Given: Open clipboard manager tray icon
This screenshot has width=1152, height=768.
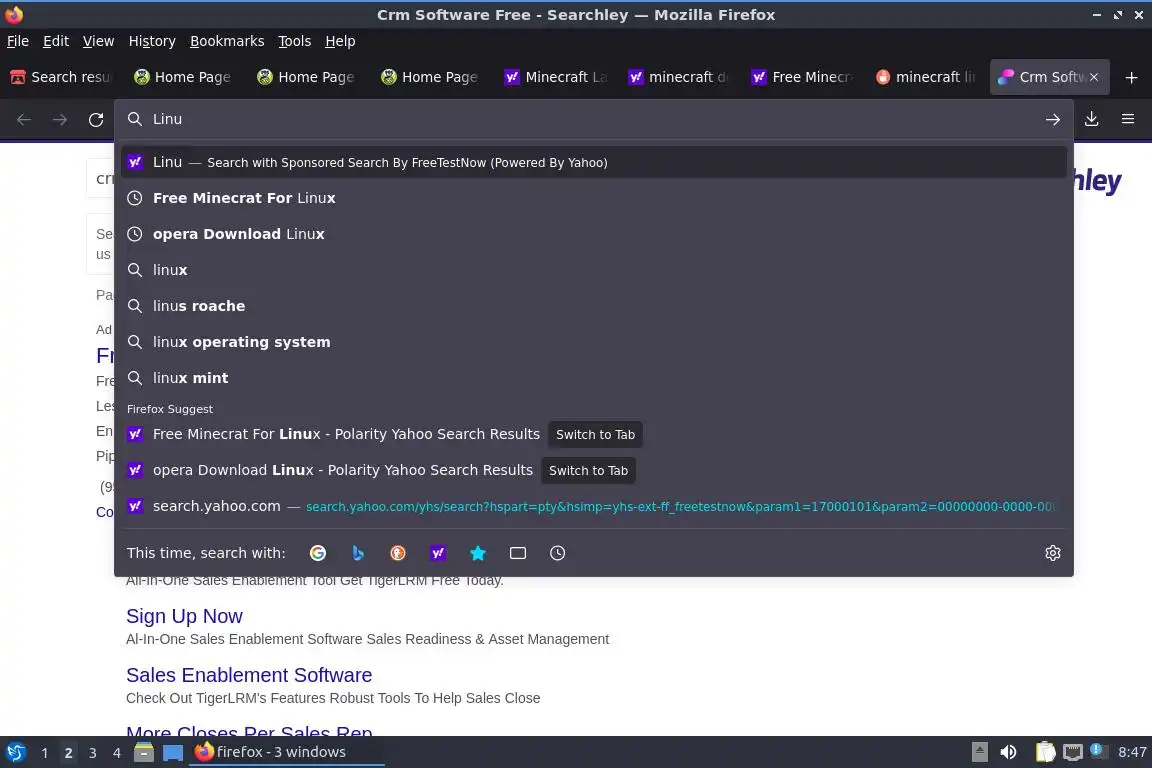Looking at the screenshot, I should click(x=1045, y=752).
